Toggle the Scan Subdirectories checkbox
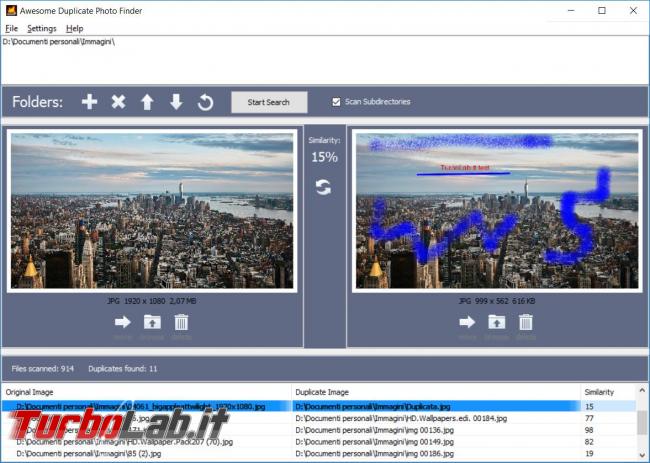Viewport: 650px width, 463px height. click(336, 102)
